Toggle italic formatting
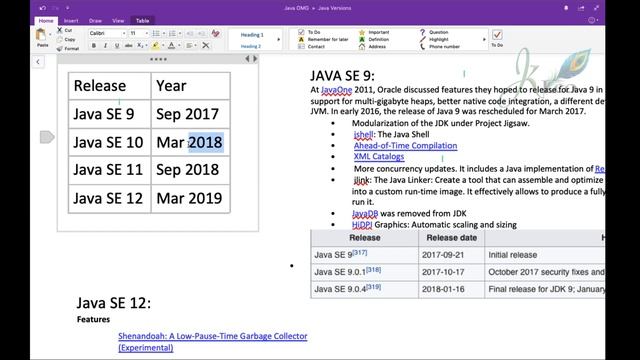 tap(105, 46)
